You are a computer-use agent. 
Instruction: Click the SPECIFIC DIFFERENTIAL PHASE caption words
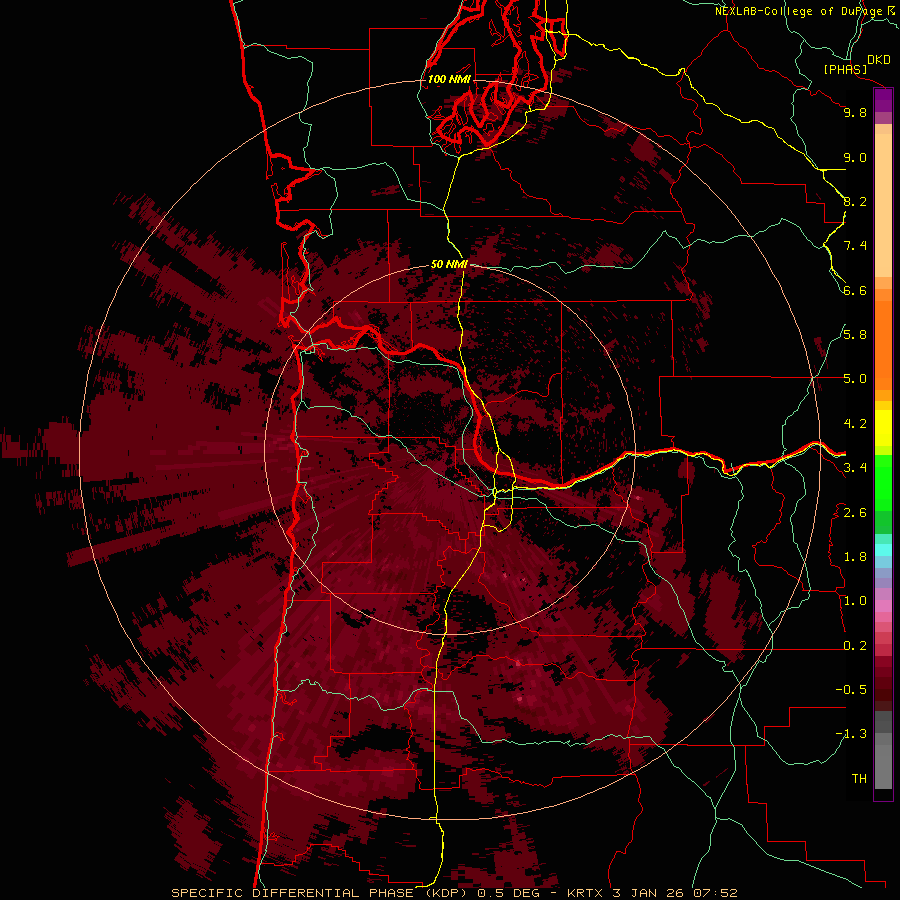(292, 893)
